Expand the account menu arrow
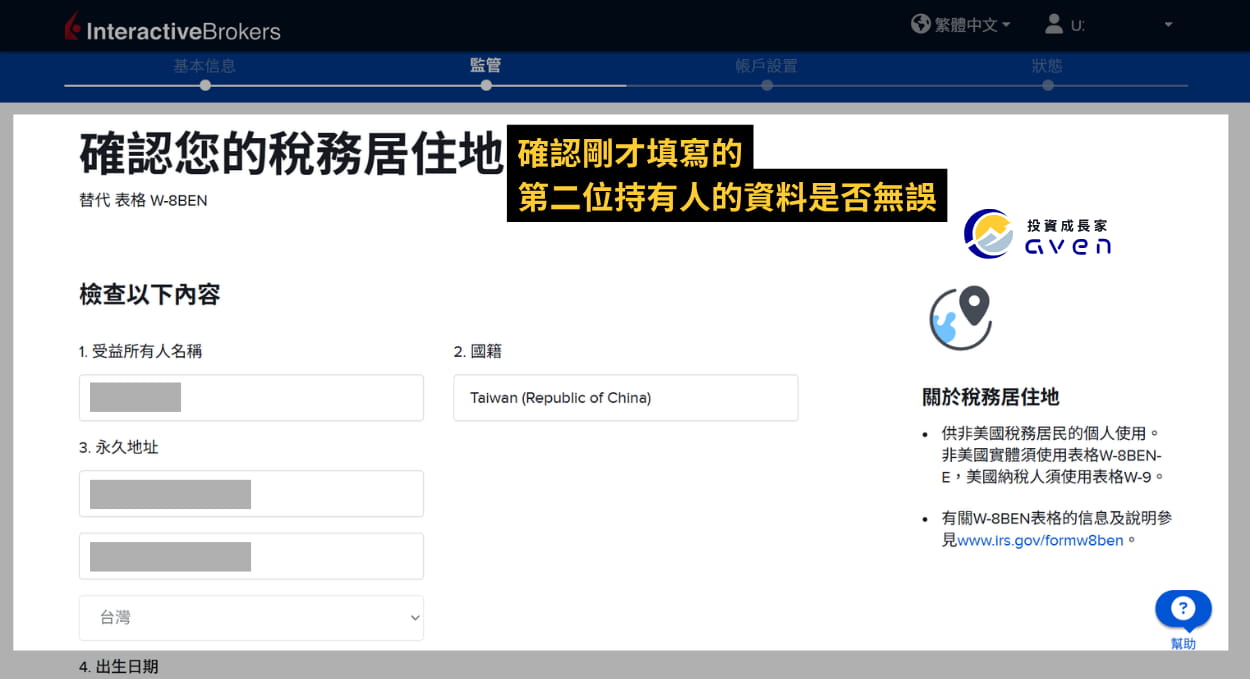 1168,25
